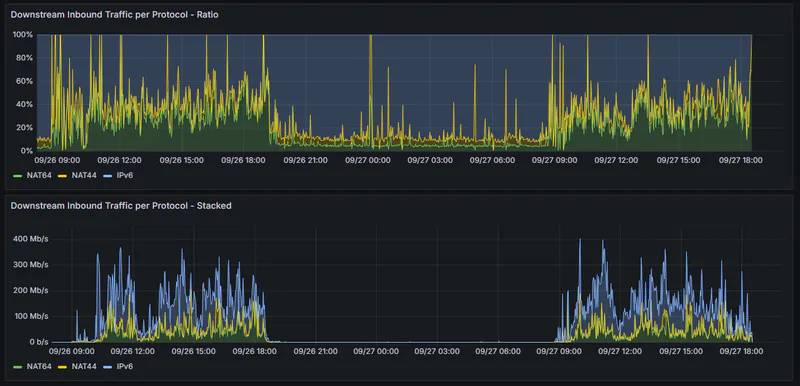Click blue IPv6 color swatch in Ratio legend

click(x=107, y=175)
